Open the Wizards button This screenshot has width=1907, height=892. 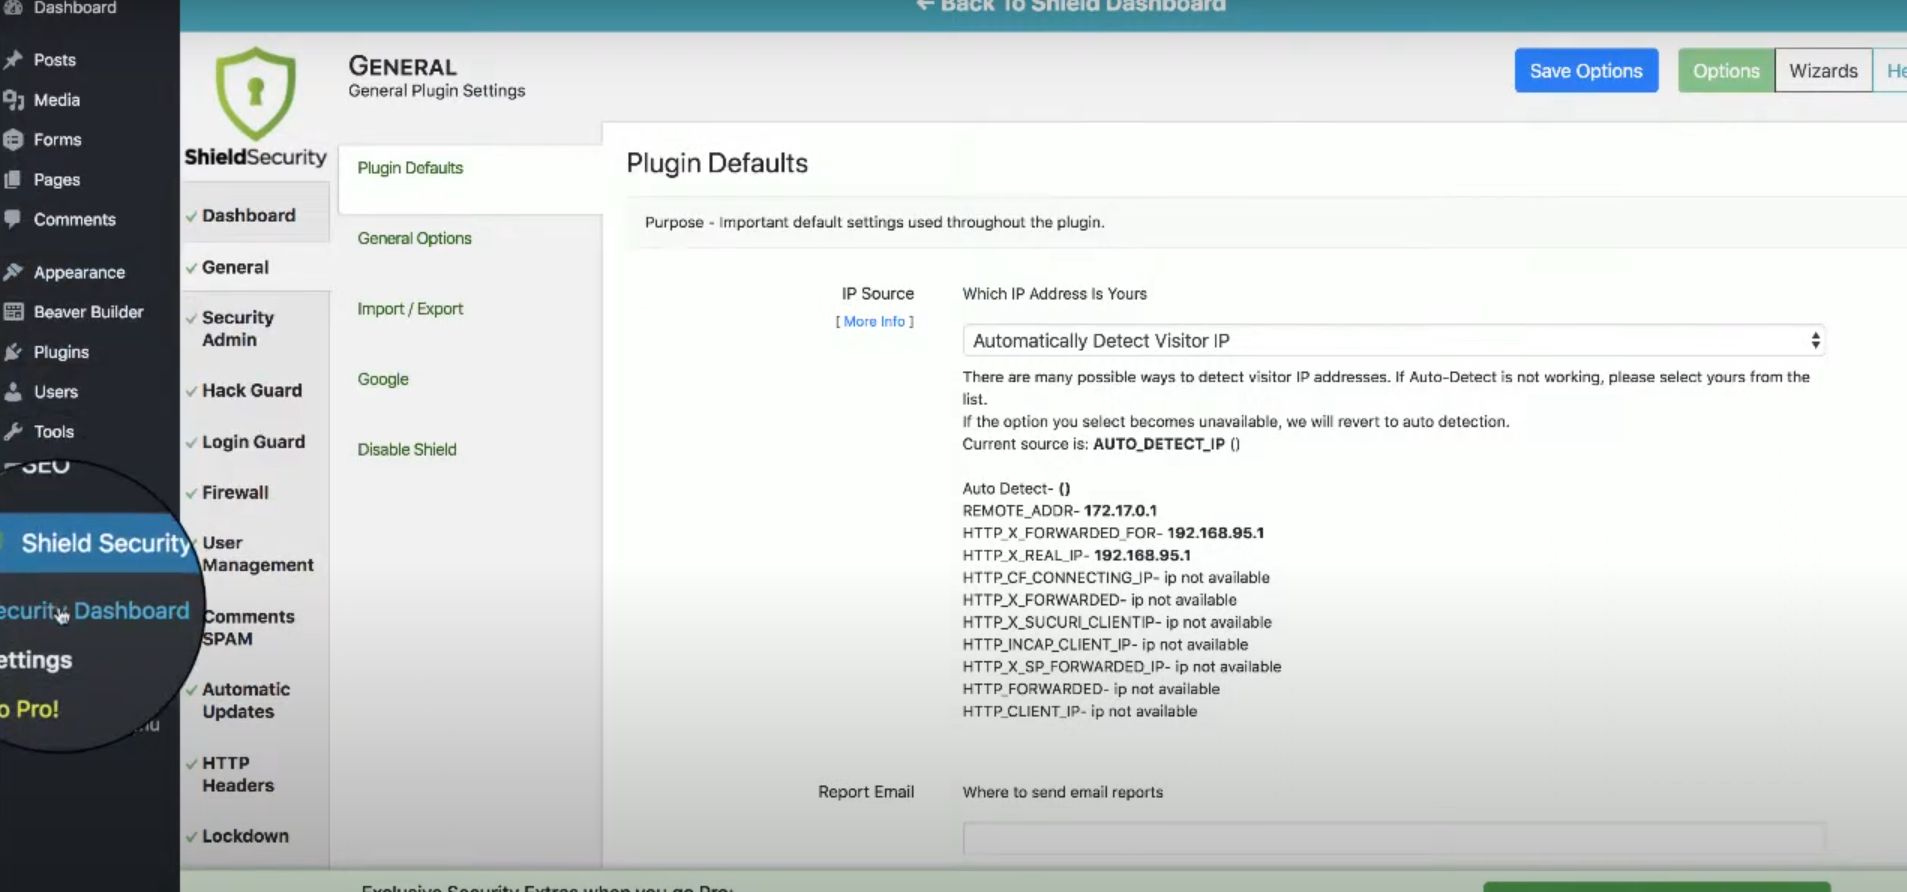coord(1823,71)
